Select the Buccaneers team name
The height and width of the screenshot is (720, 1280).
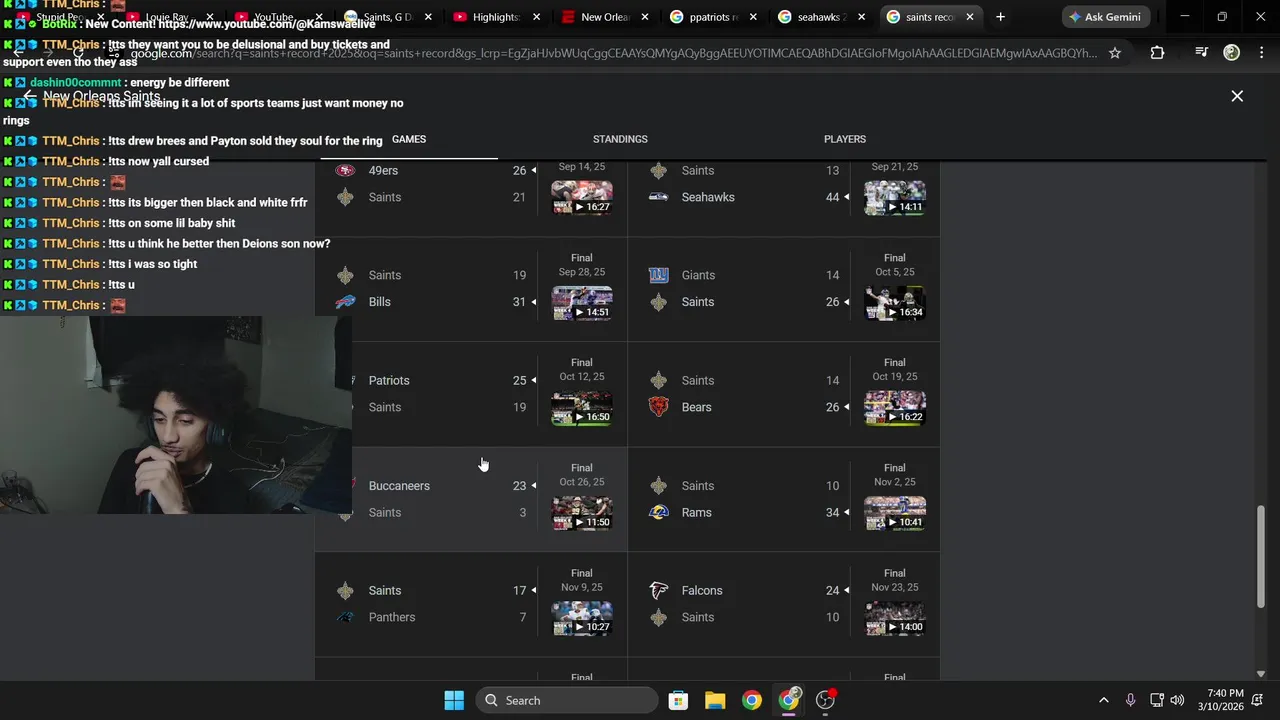click(x=399, y=486)
